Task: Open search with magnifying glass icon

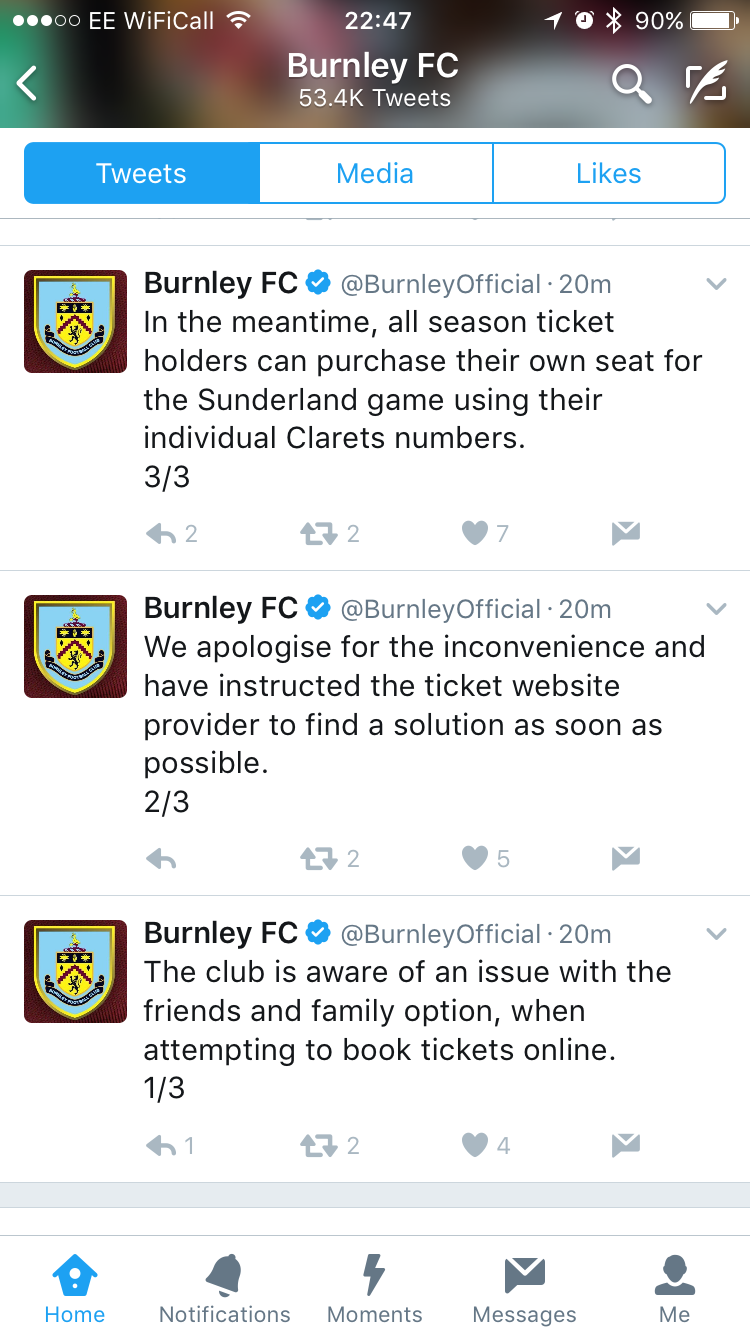Action: click(x=631, y=84)
